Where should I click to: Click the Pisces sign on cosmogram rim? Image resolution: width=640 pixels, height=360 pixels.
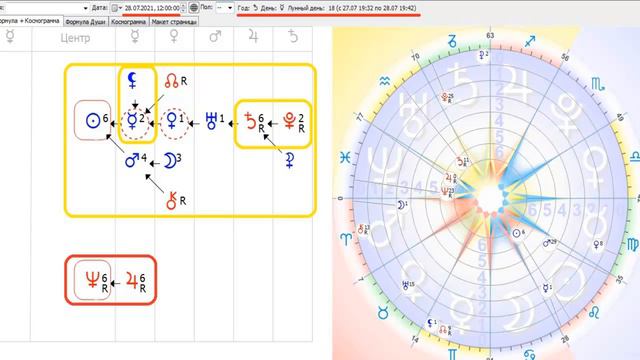[345, 157]
